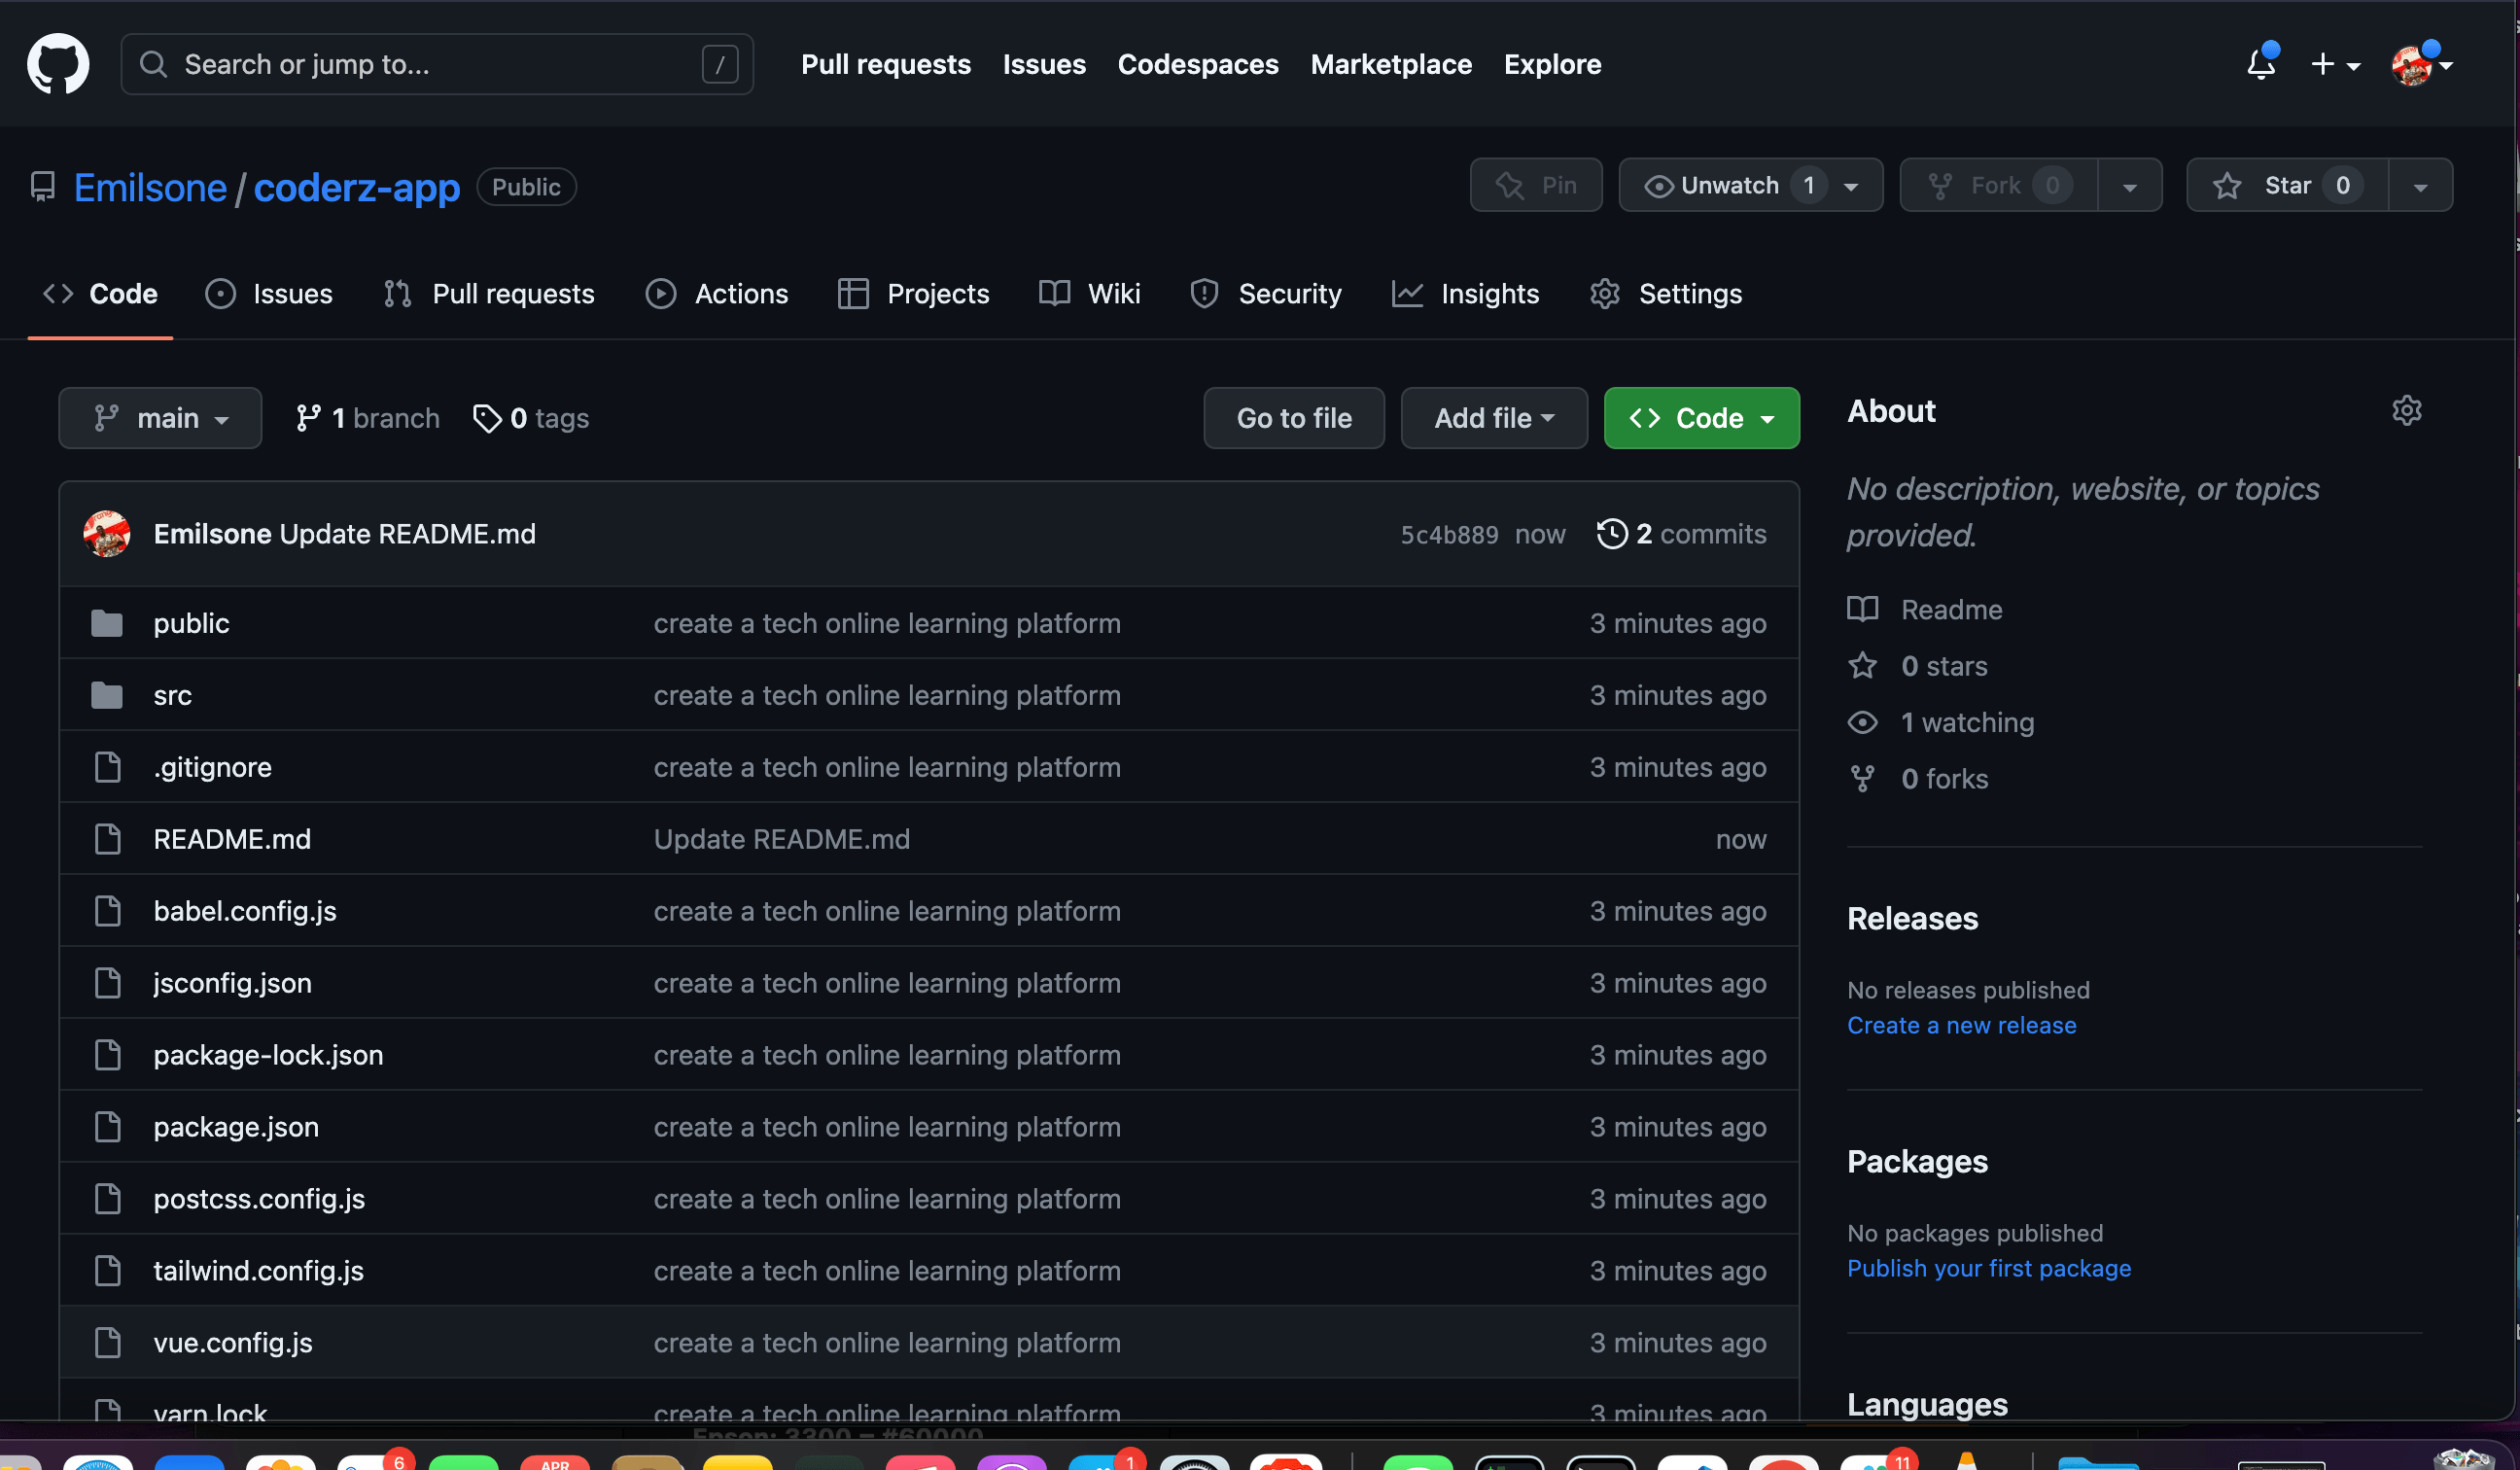Click the jsconfig.json file icon
Image resolution: width=2520 pixels, height=1470 pixels.
click(107, 983)
